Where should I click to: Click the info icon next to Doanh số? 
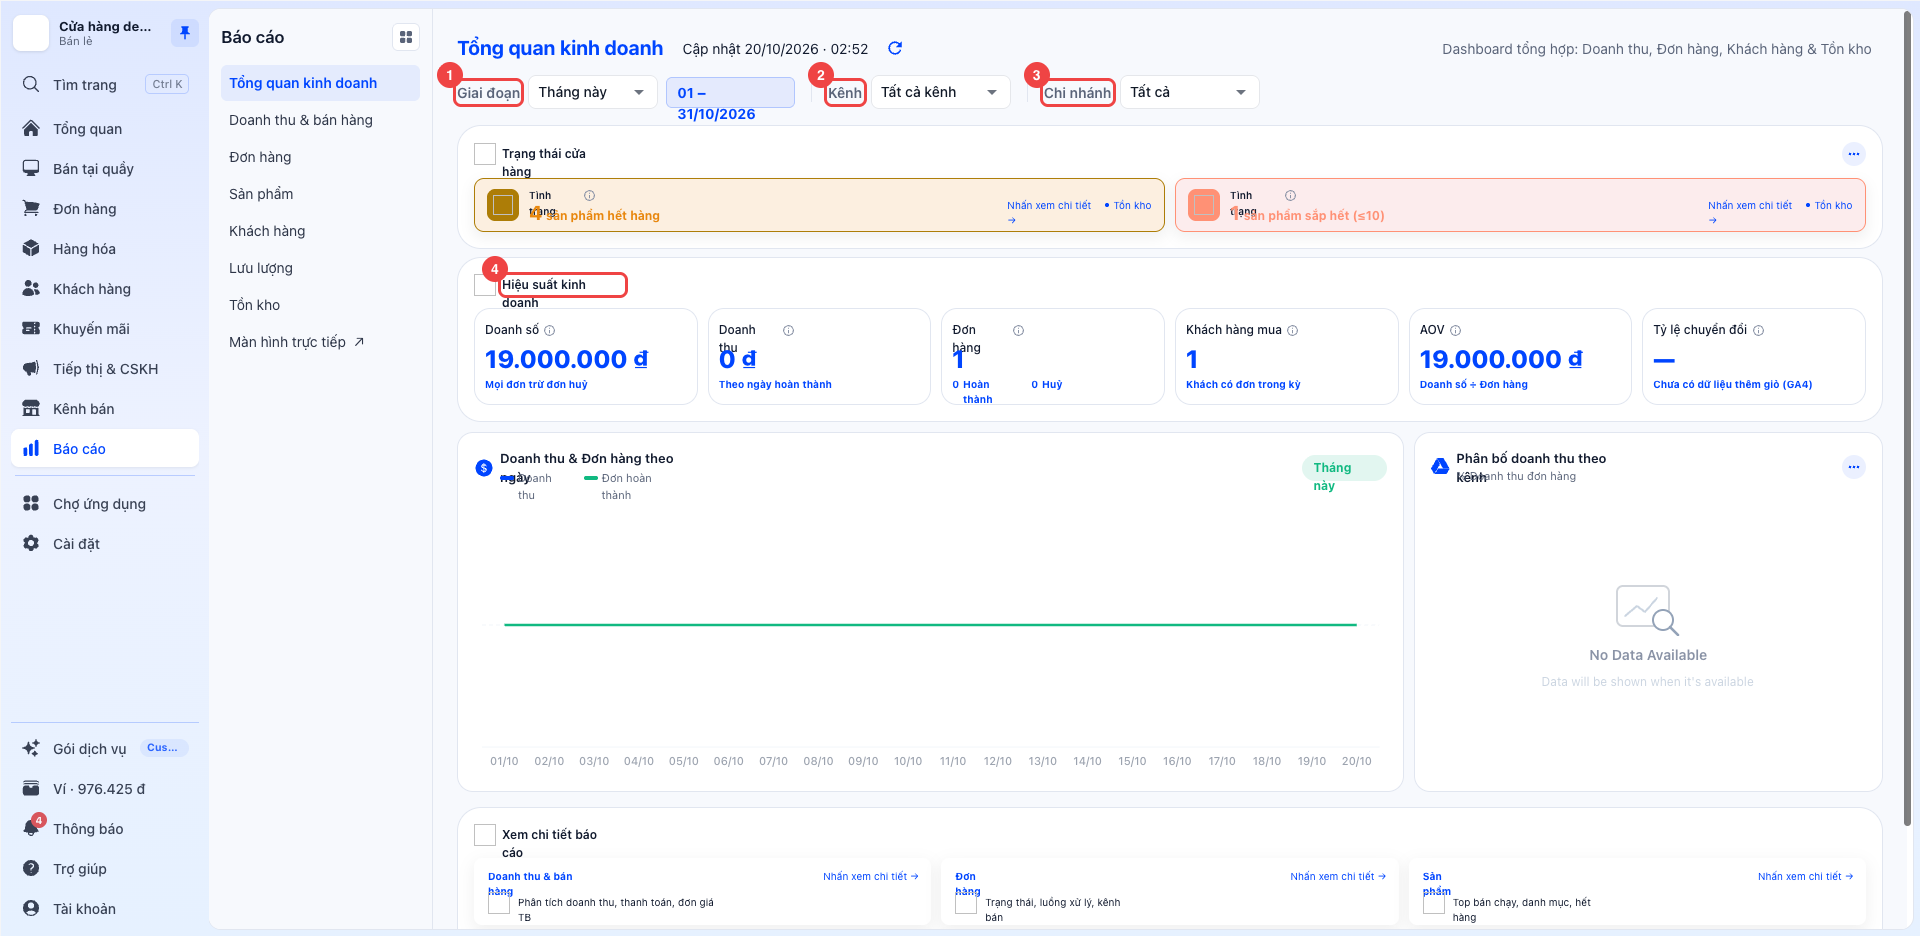tap(549, 330)
